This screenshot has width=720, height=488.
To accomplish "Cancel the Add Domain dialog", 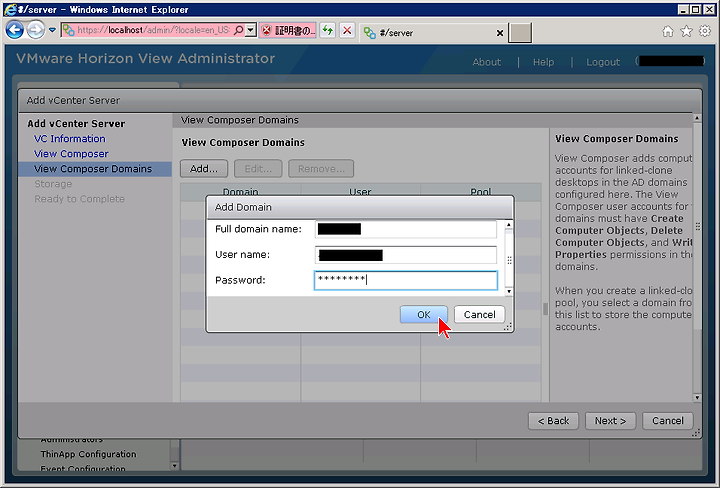I will click(x=479, y=314).
